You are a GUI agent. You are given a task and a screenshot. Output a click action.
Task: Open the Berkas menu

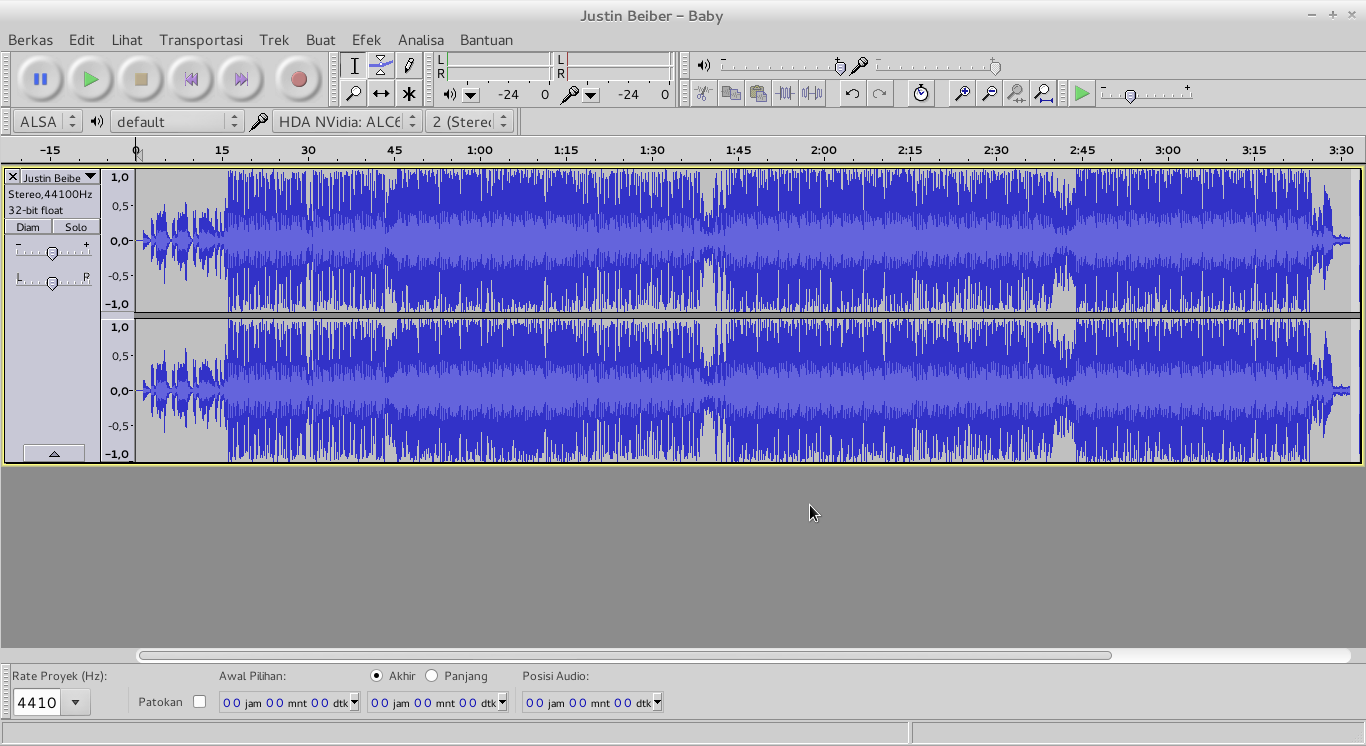30,40
